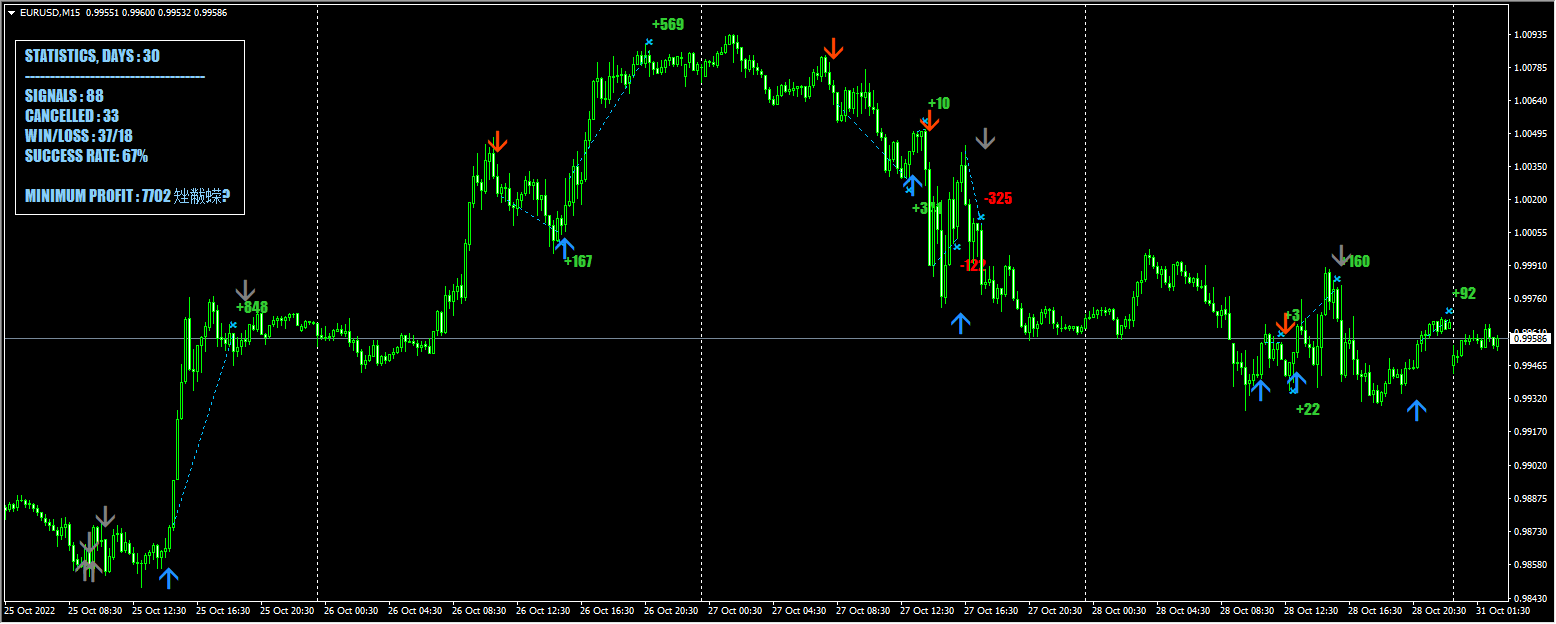Click the SUCCESS RATE: 67% statistic line
This screenshot has width=1556, height=624.
coord(91,156)
